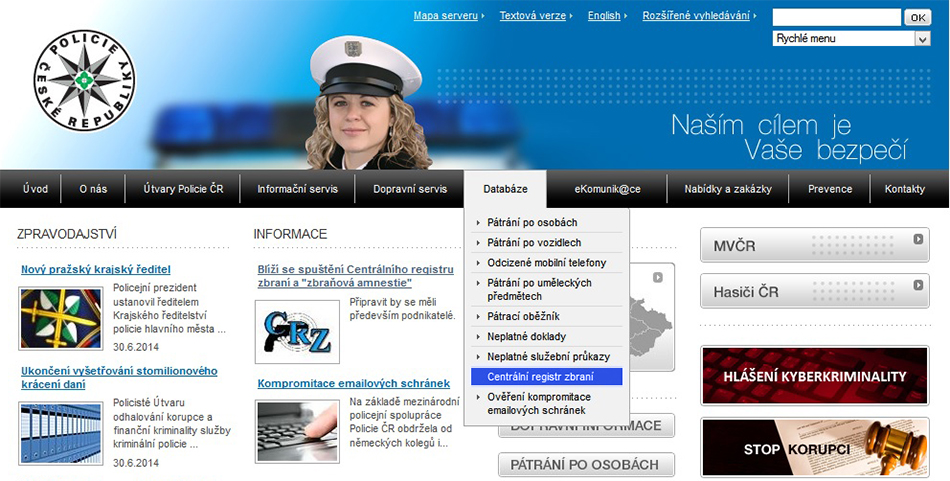Switch to Textová verze
Viewport: 950px width, 481px height.
pos(533,16)
